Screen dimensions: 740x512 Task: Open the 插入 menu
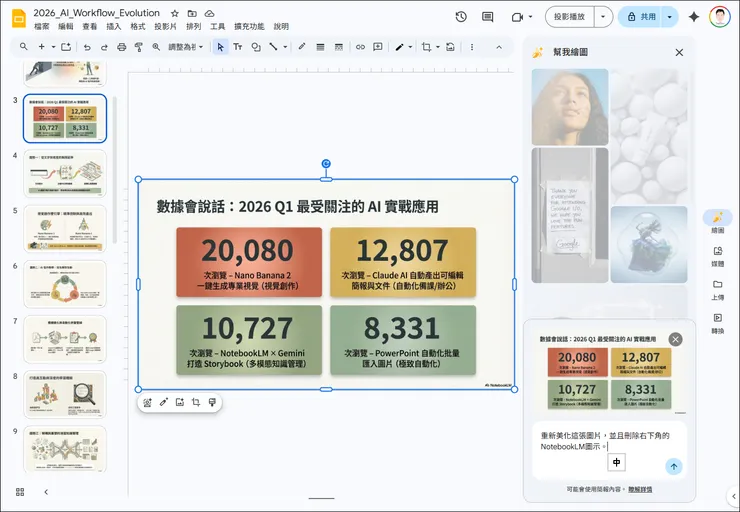(114, 26)
